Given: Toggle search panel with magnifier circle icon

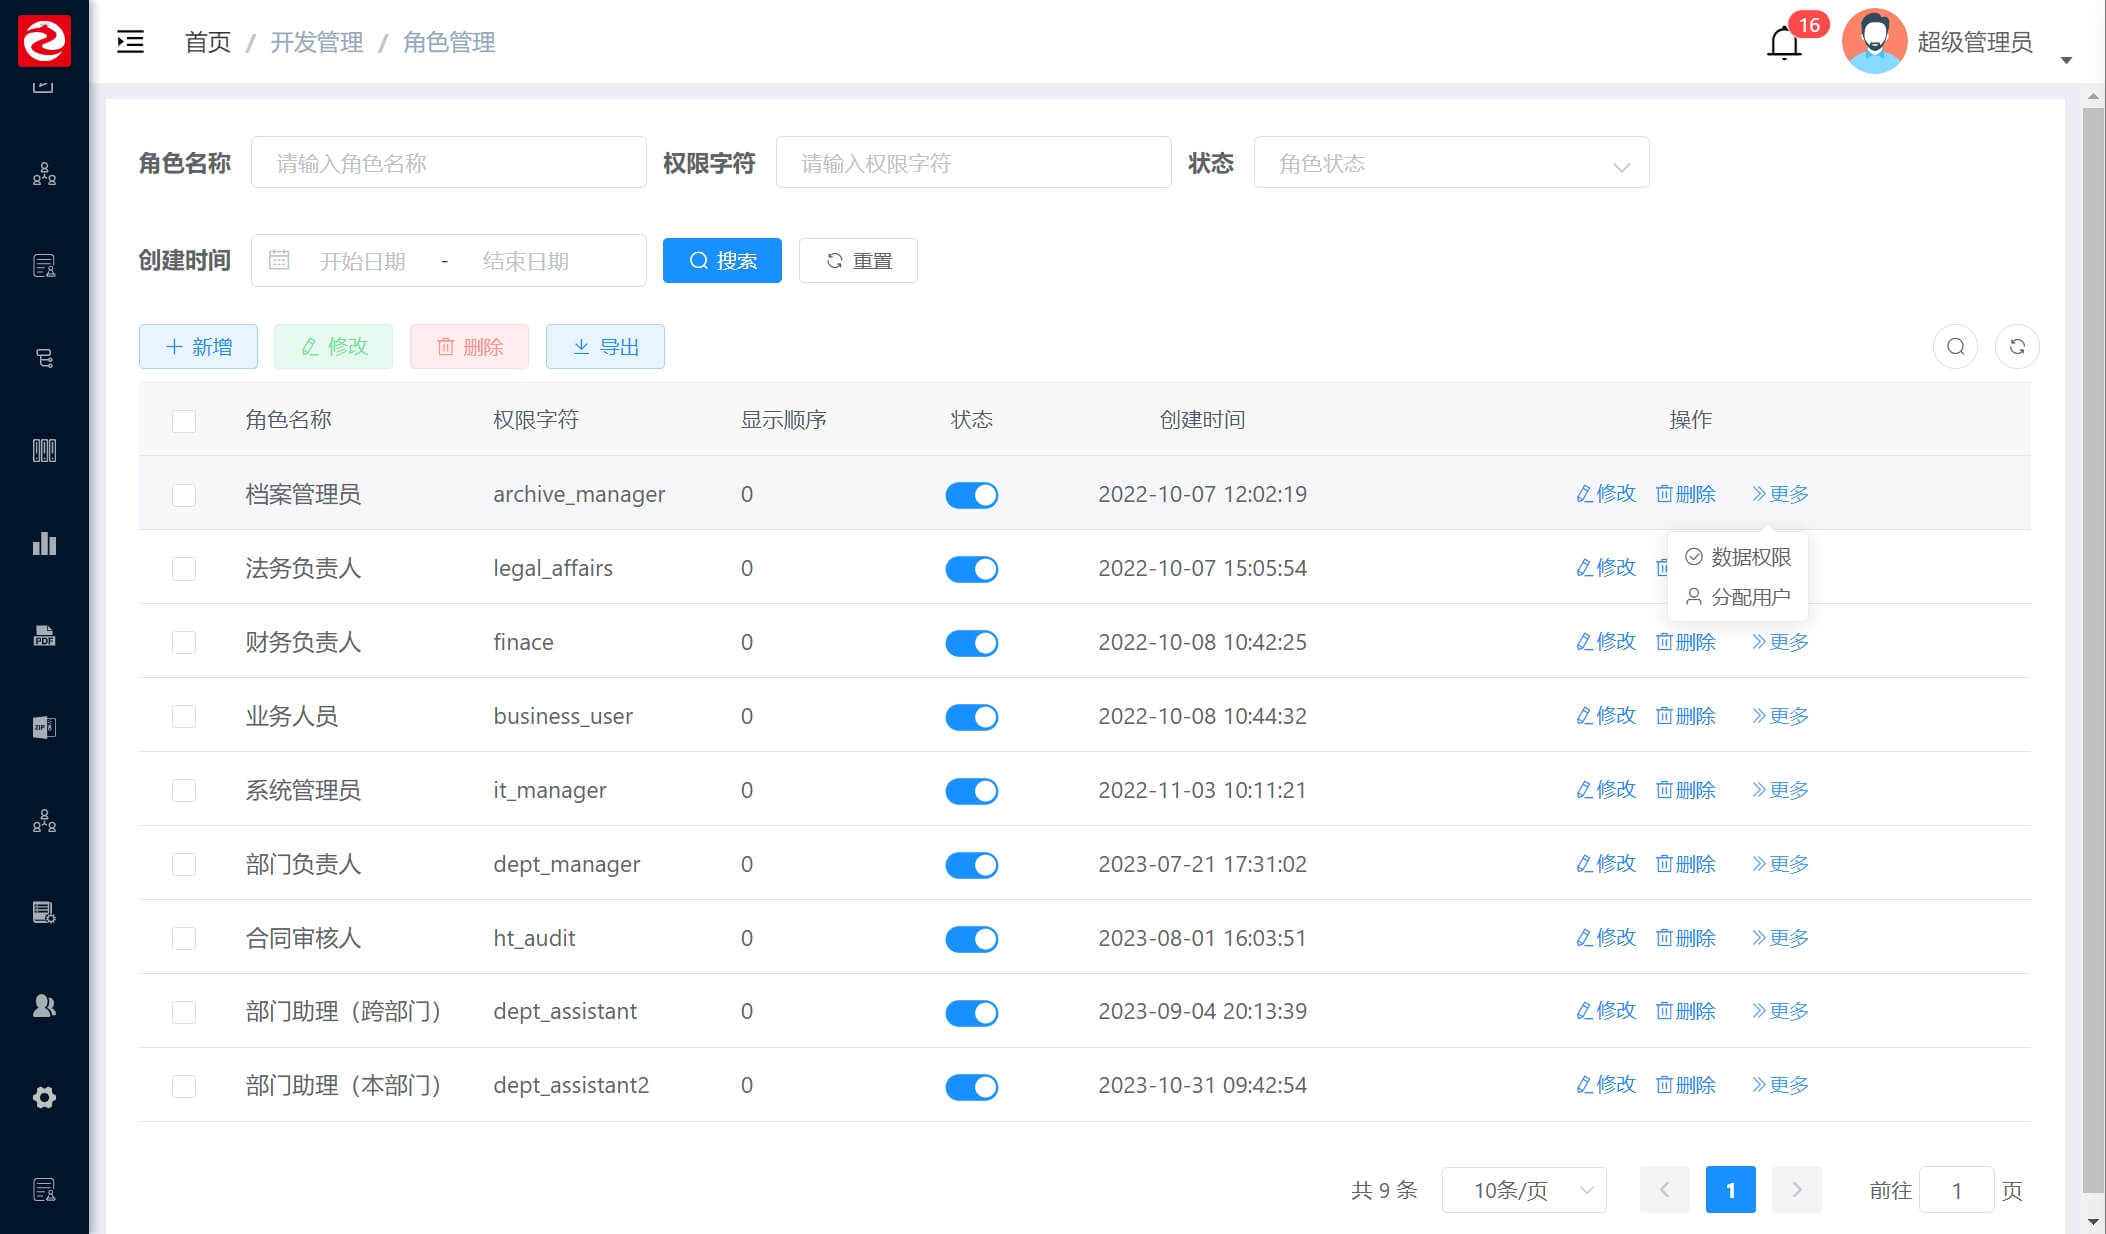Looking at the screenshot, I should point(1955,347).
